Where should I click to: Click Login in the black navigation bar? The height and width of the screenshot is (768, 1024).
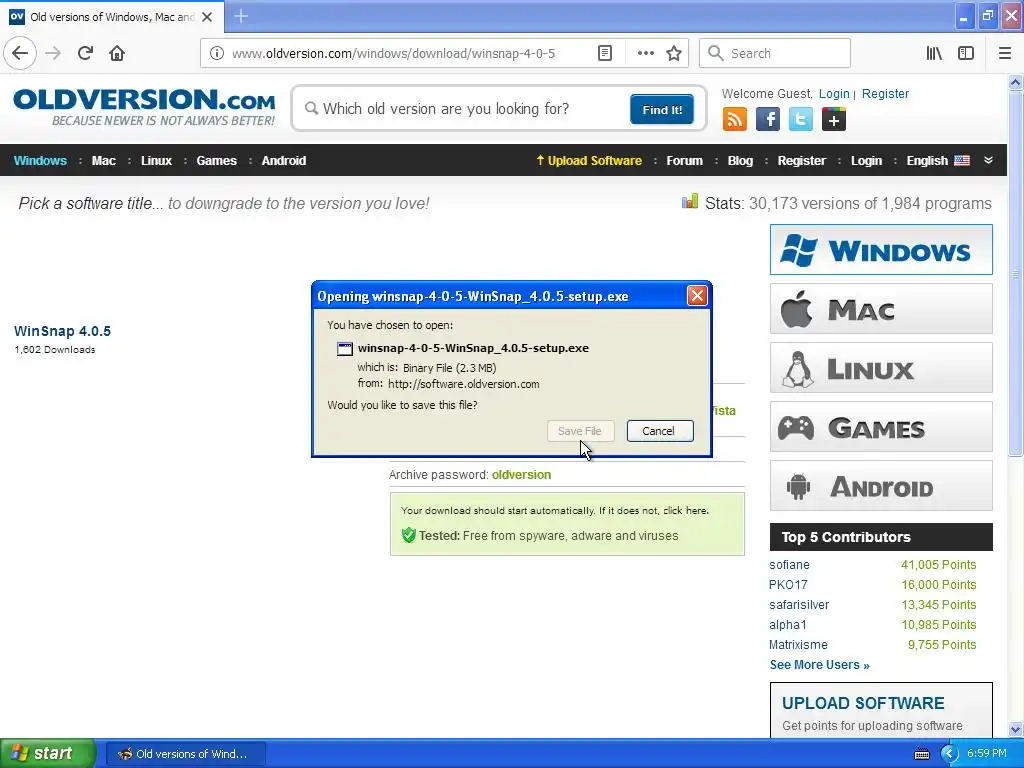(866, 161)
